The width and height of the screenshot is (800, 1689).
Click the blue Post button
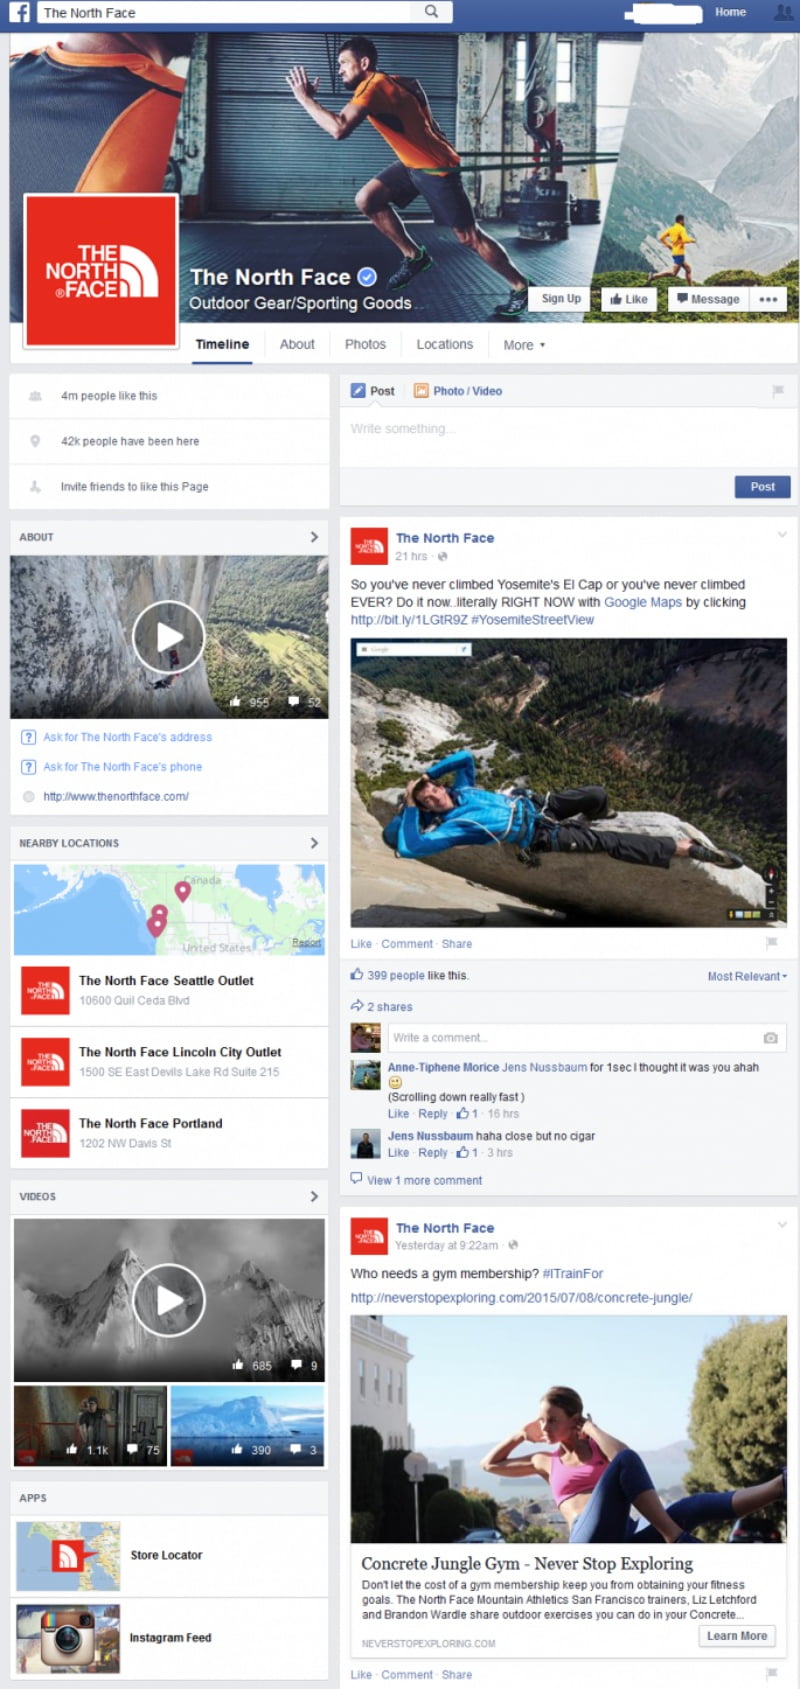pos(762,487)
